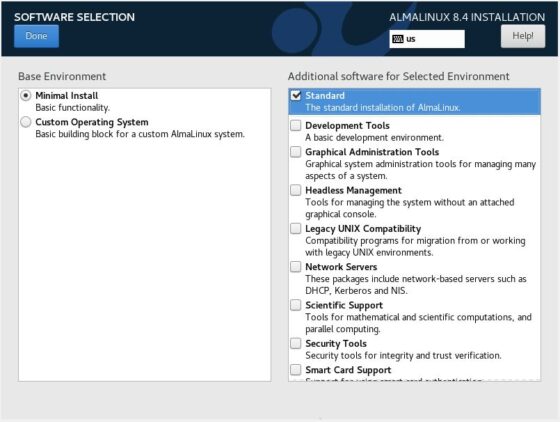Click 'Additional software for Selected Environment' heading
The width and height of the screenshot is (560, 422).
click(x=399, y=76)
